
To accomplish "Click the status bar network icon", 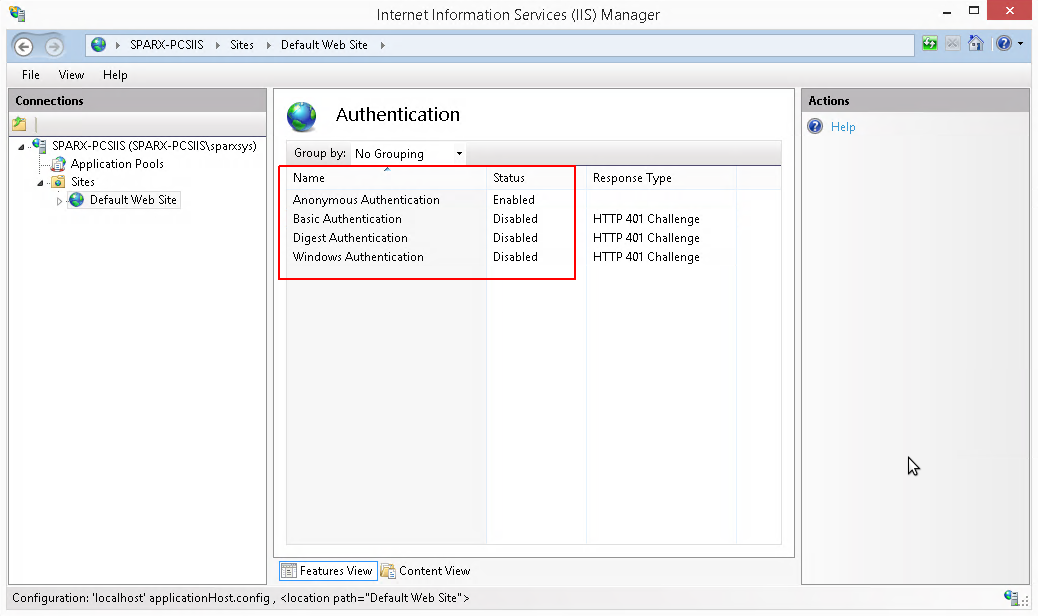I will coord(1011,597).
